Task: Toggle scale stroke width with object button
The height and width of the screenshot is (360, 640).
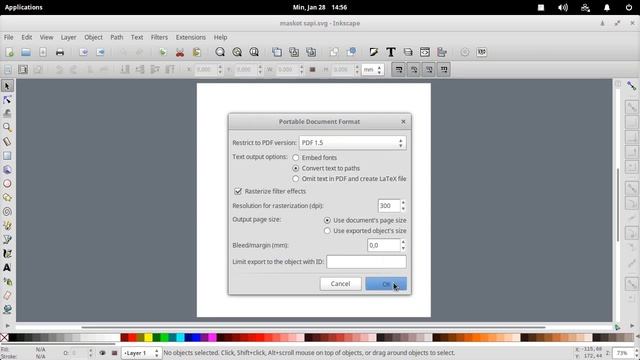Action: point(399,70)
